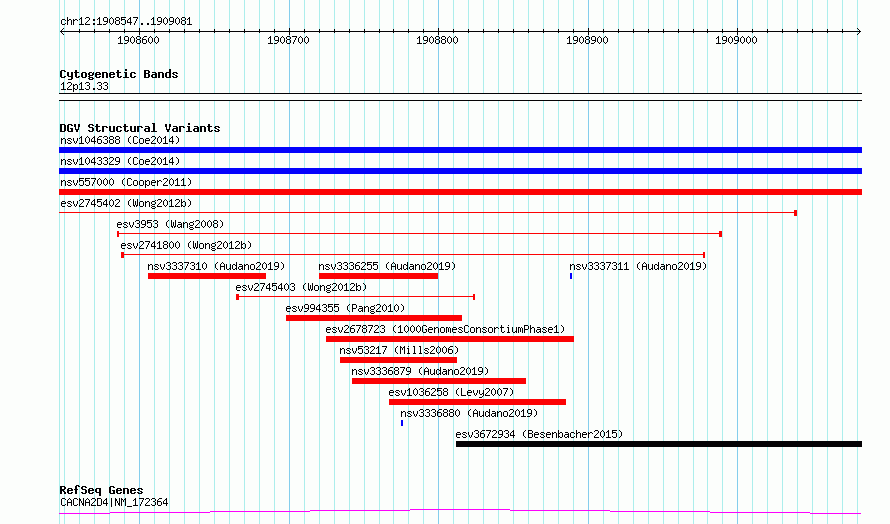The width and height of the screenshot is (890, 524).
Task: Select the esv3672934 (Besenbacher2015) label
Action: (539, 434)
